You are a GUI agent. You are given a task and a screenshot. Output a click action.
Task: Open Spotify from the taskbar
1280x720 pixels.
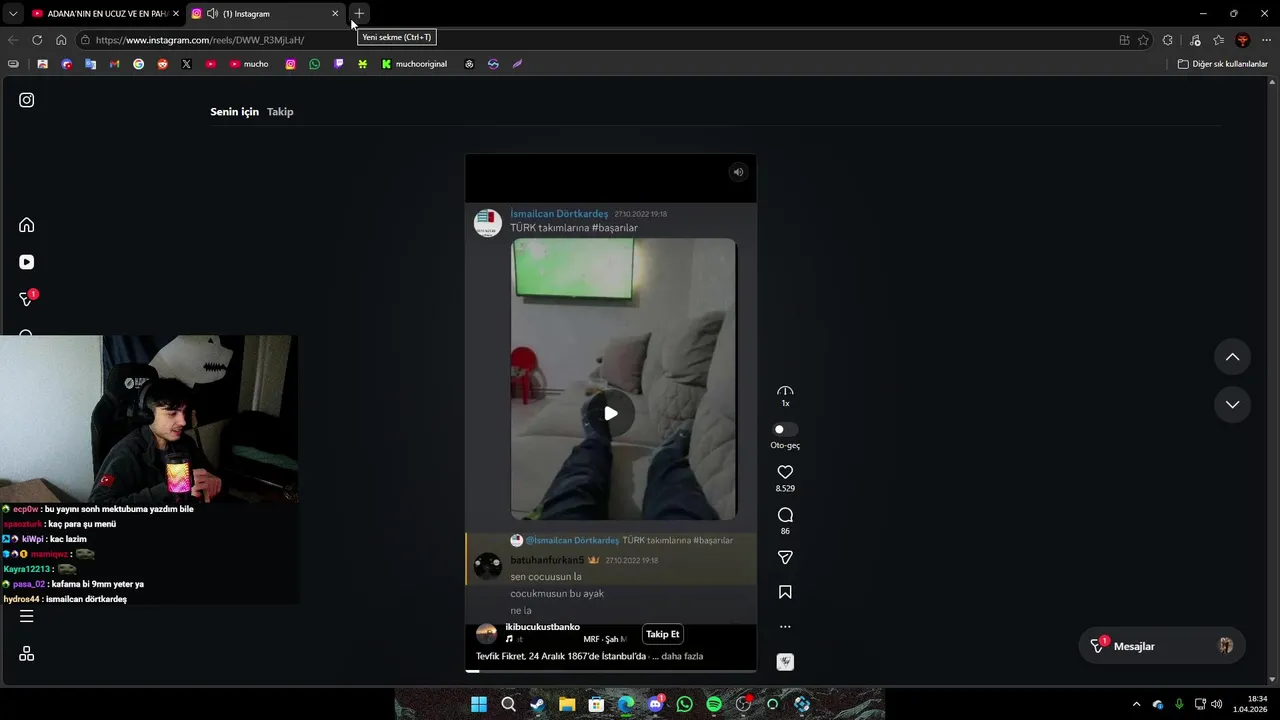click(x=714, y=704)
